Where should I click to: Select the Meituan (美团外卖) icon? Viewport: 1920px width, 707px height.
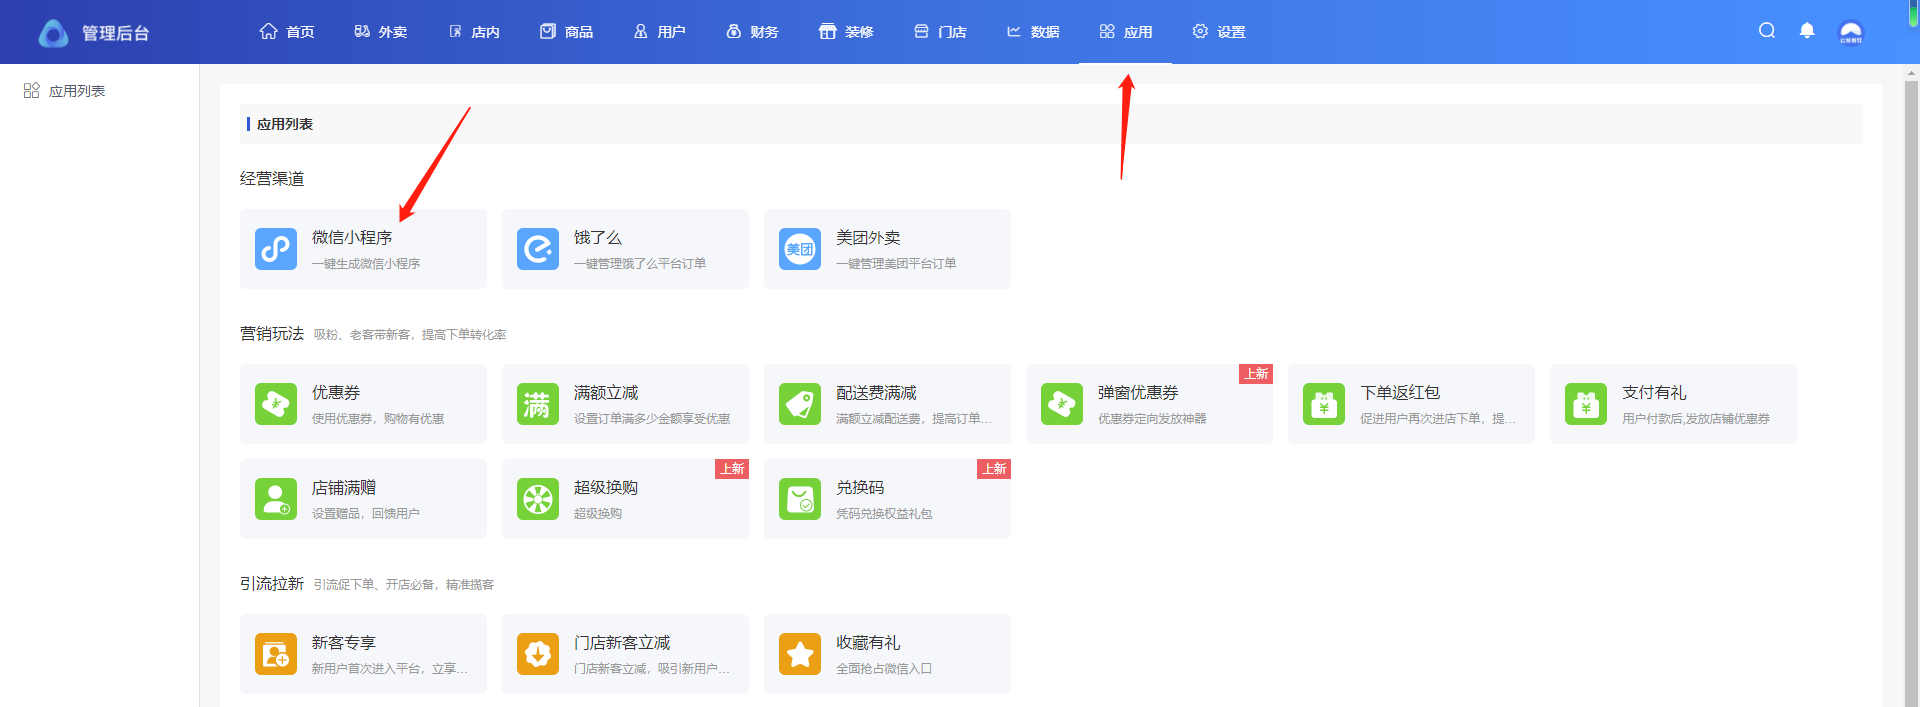[x=800, y=249]
